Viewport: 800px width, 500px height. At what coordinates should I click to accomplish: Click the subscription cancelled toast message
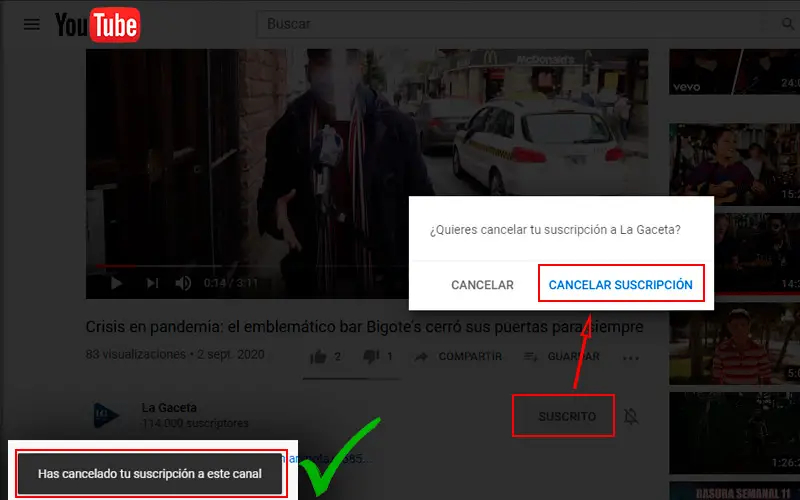pyautogui.click(x=150, y=473)
